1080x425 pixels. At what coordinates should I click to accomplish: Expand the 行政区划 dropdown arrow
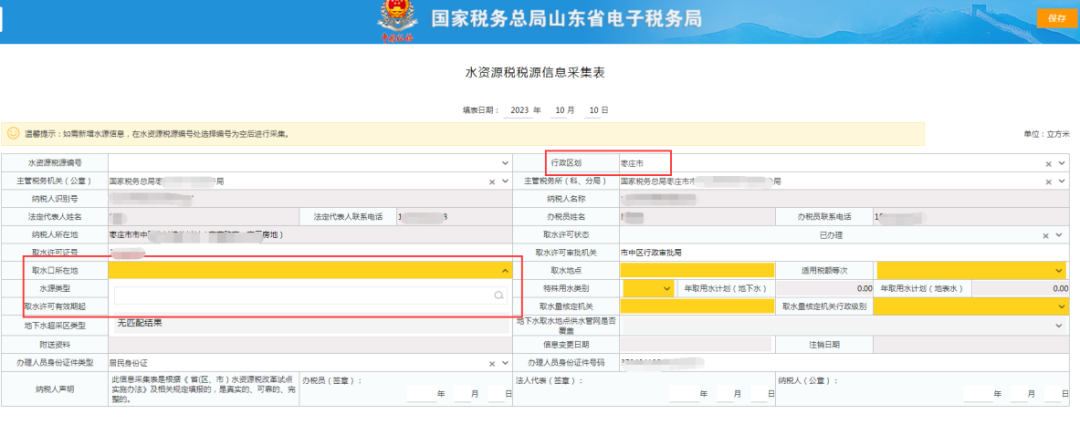[x=1061, y=164]
